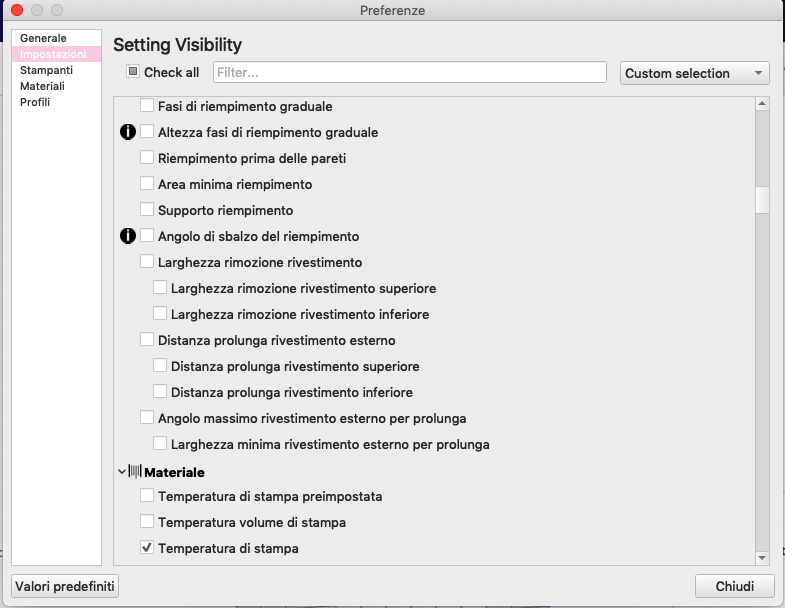Click the Chiudi button
Viewport: 785px width, 608px height.
[734, 586]
